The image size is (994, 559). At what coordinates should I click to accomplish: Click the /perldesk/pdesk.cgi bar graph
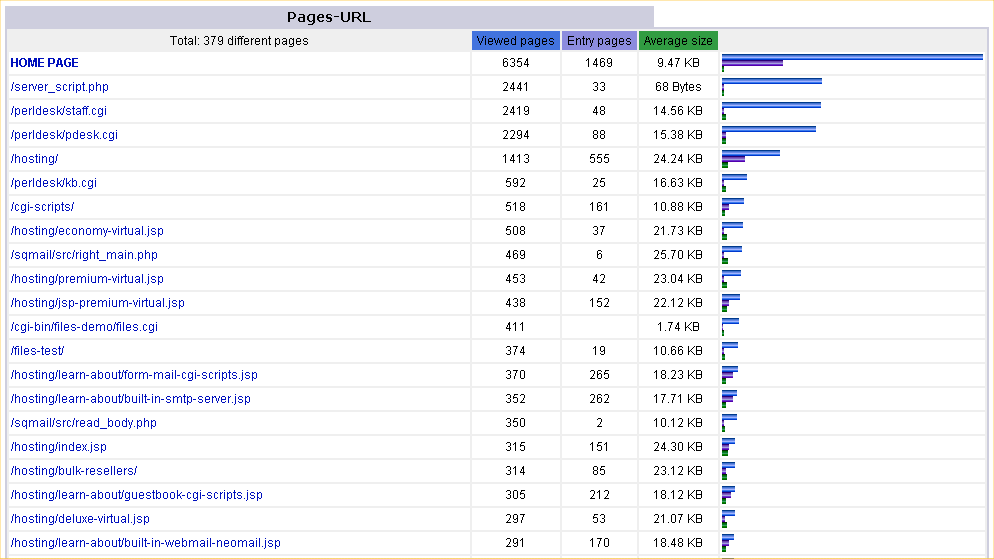click(x=768, y=135)
